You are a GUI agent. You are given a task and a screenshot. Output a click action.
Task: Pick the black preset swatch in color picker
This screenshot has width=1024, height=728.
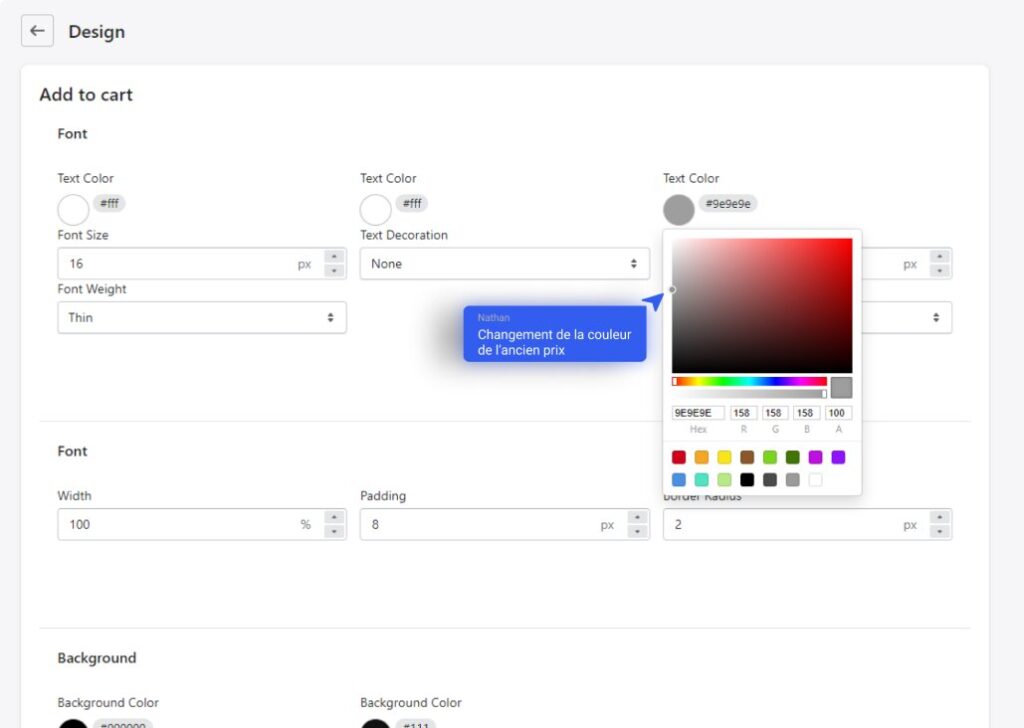pos(747,480)
